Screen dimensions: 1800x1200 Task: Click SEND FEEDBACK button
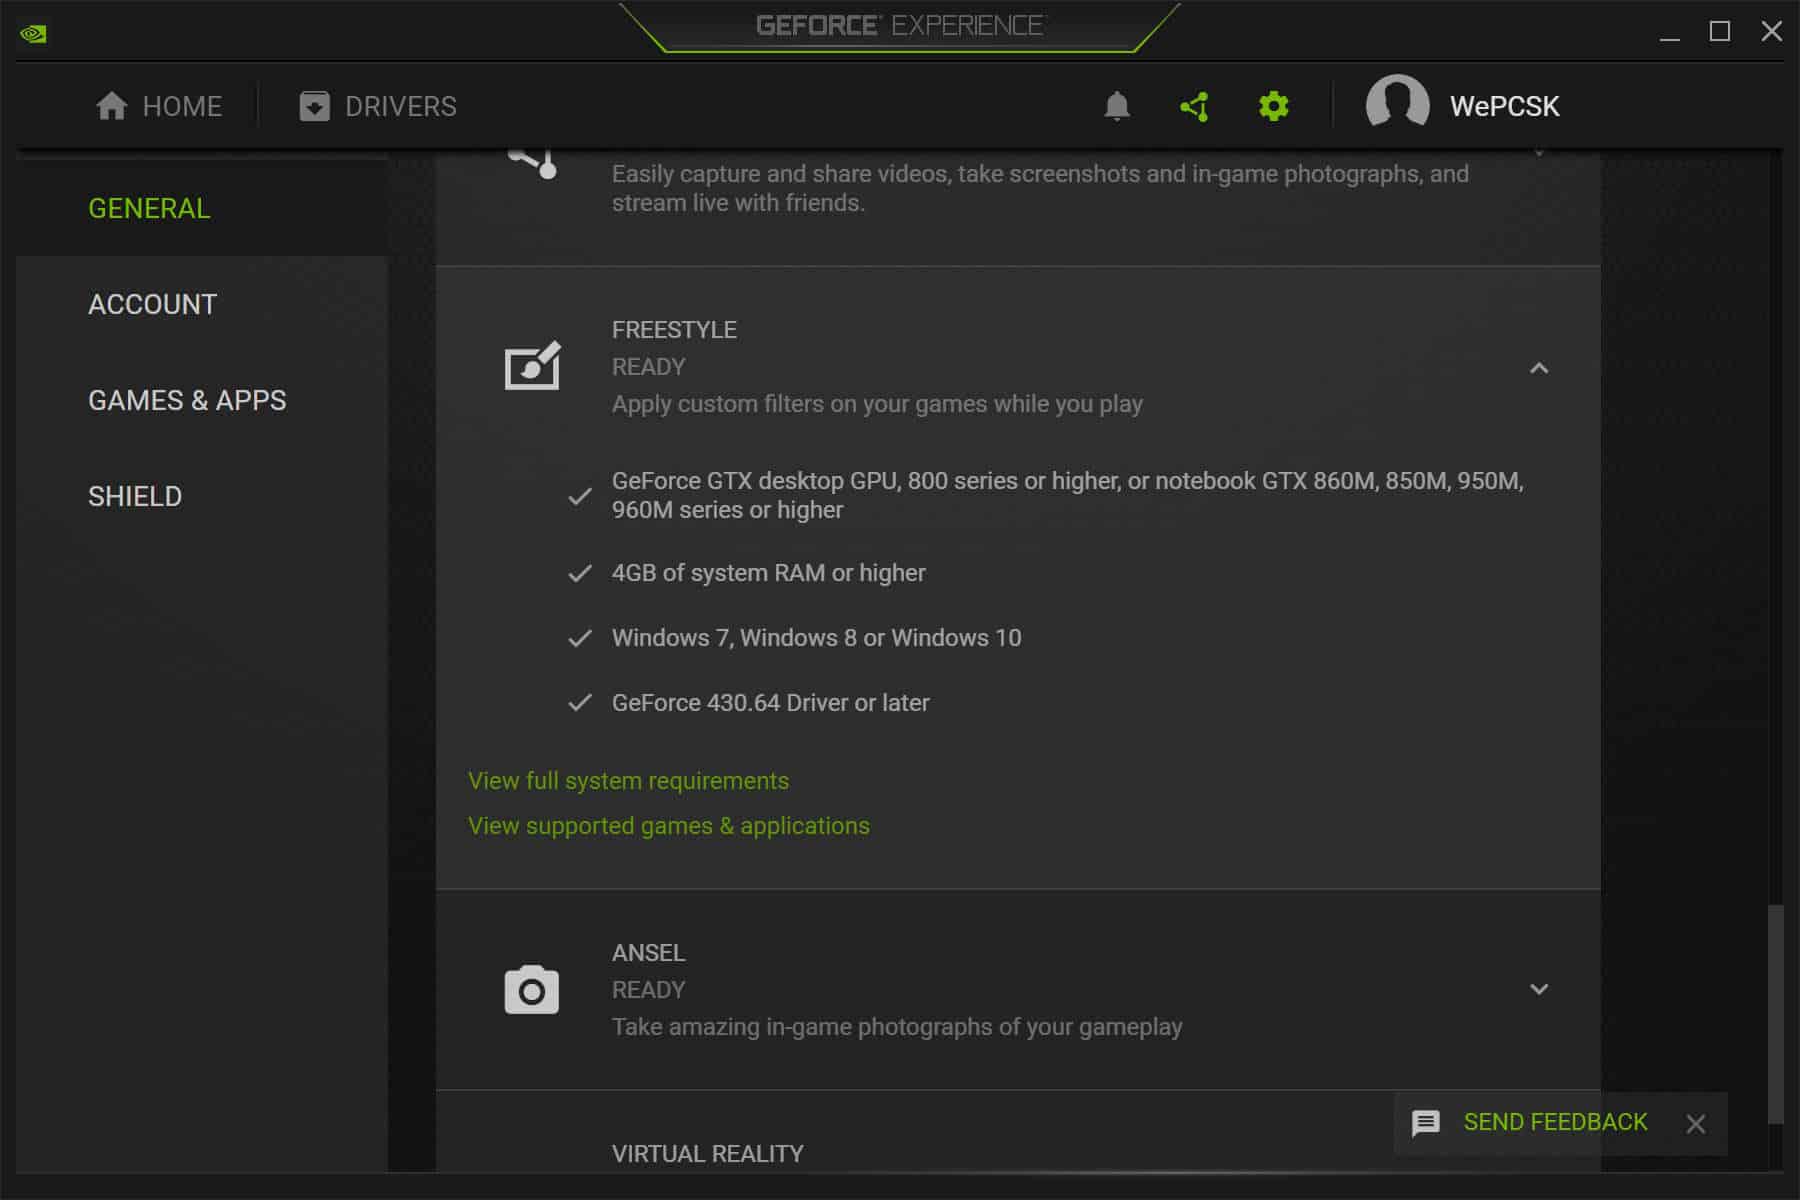(1555, 1122)
